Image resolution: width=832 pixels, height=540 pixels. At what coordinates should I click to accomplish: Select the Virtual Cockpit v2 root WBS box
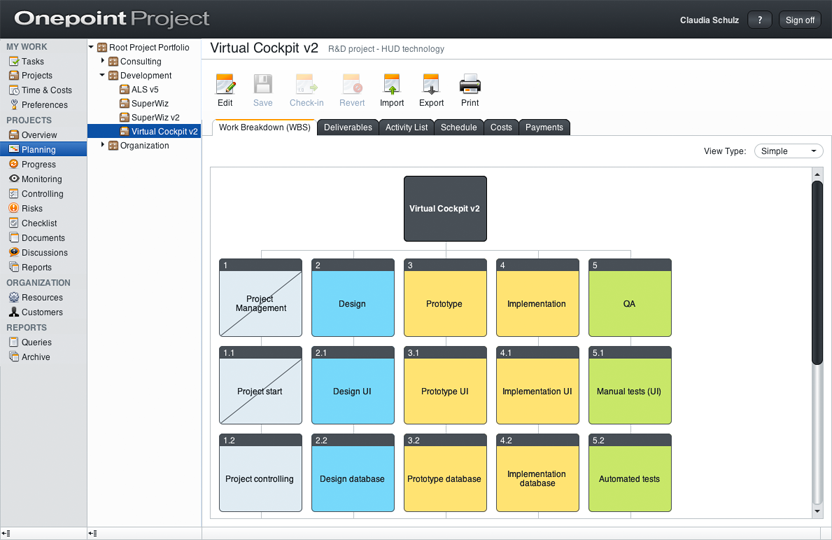(x=445, y=208)
